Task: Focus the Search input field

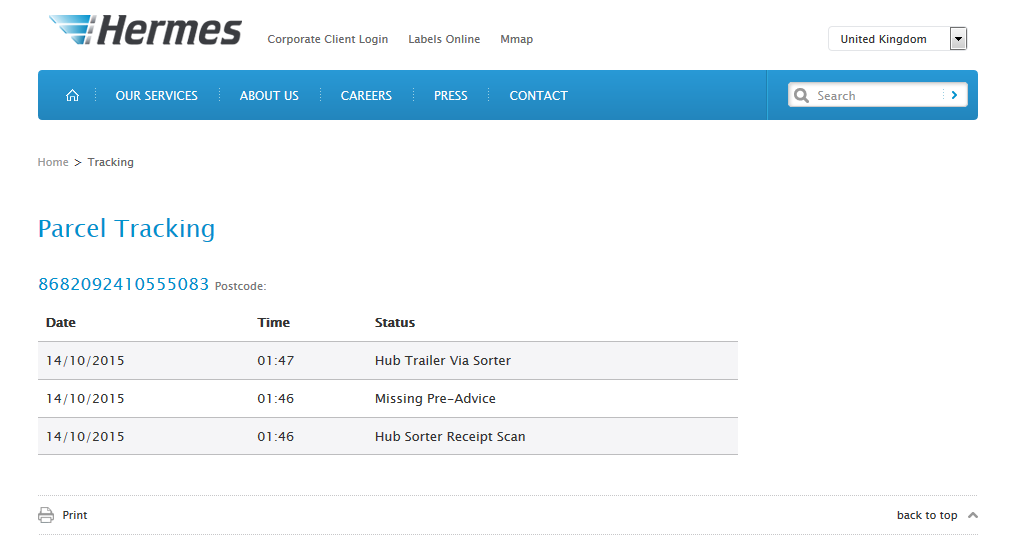Action: pyautogui.click(x=877, y=95)
